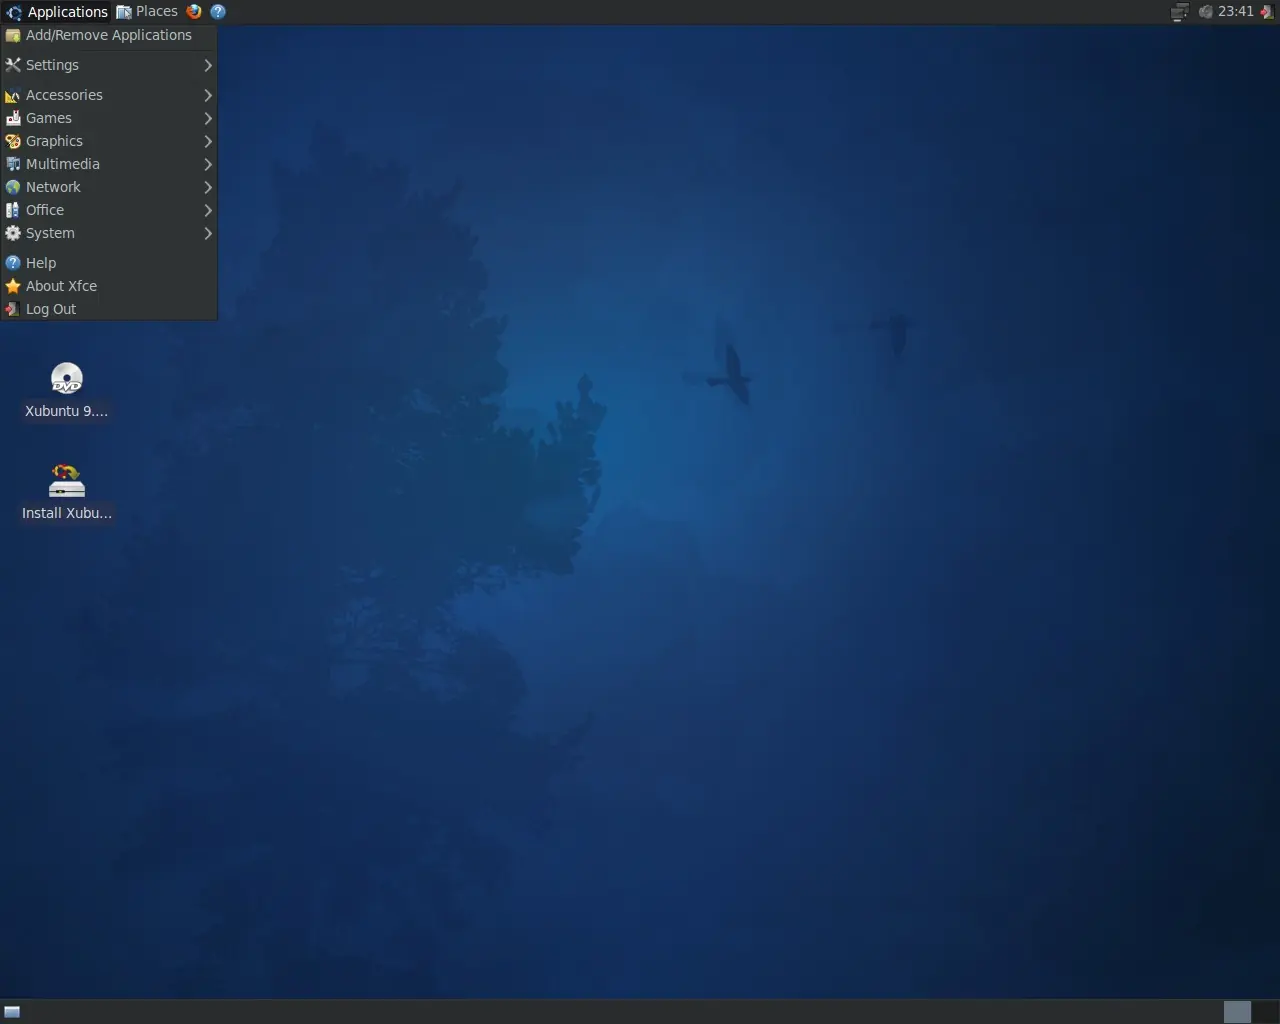Click the Graphics category palette icon
This screenshot has width=1280, height=1024.
tap(13, 141)
